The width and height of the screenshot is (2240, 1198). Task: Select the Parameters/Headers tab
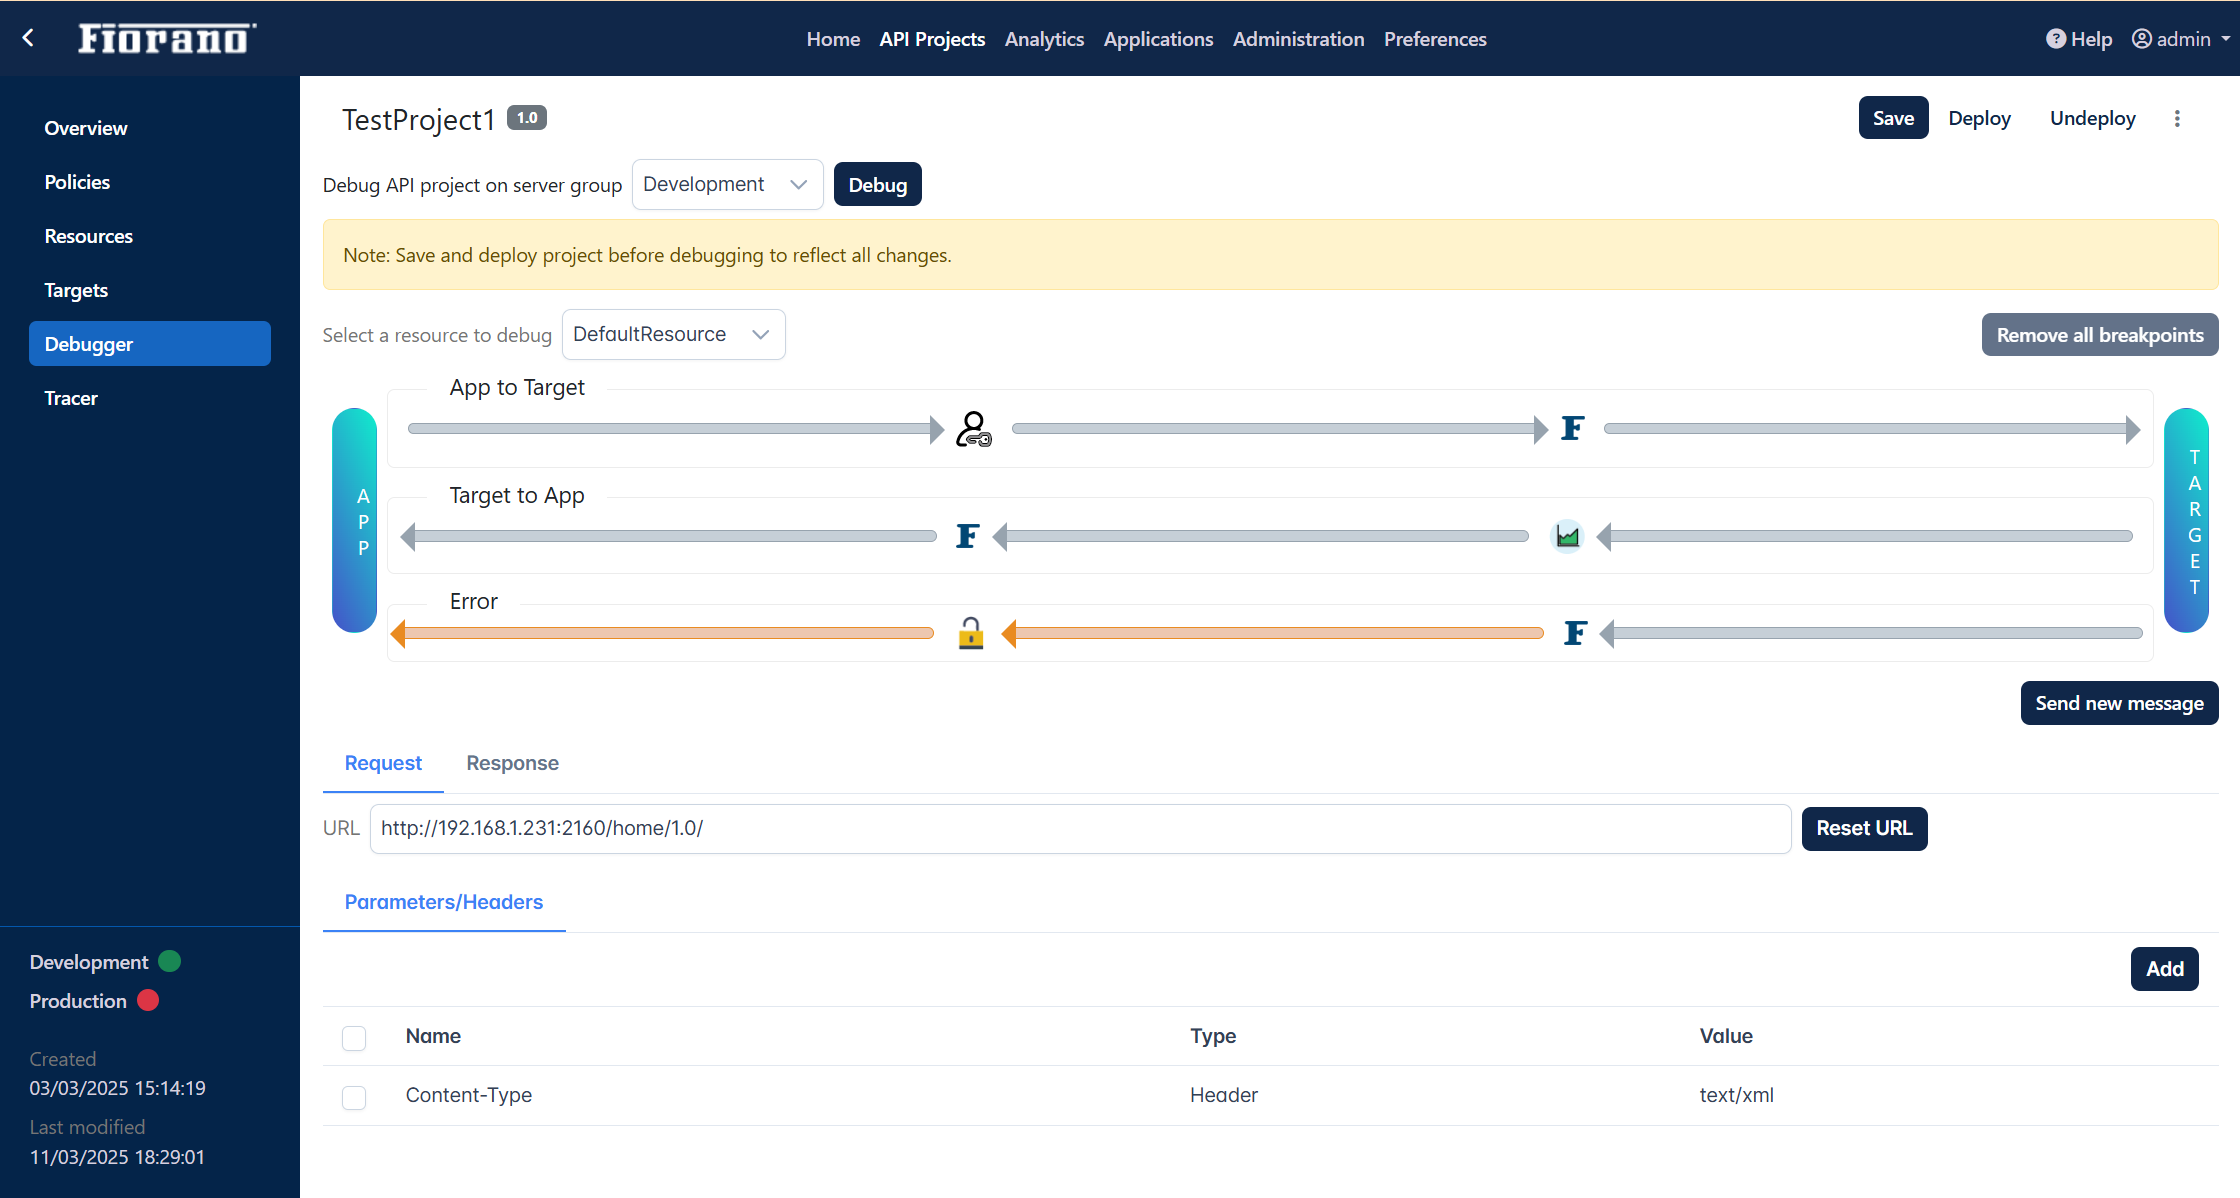(x=444, y=902)
